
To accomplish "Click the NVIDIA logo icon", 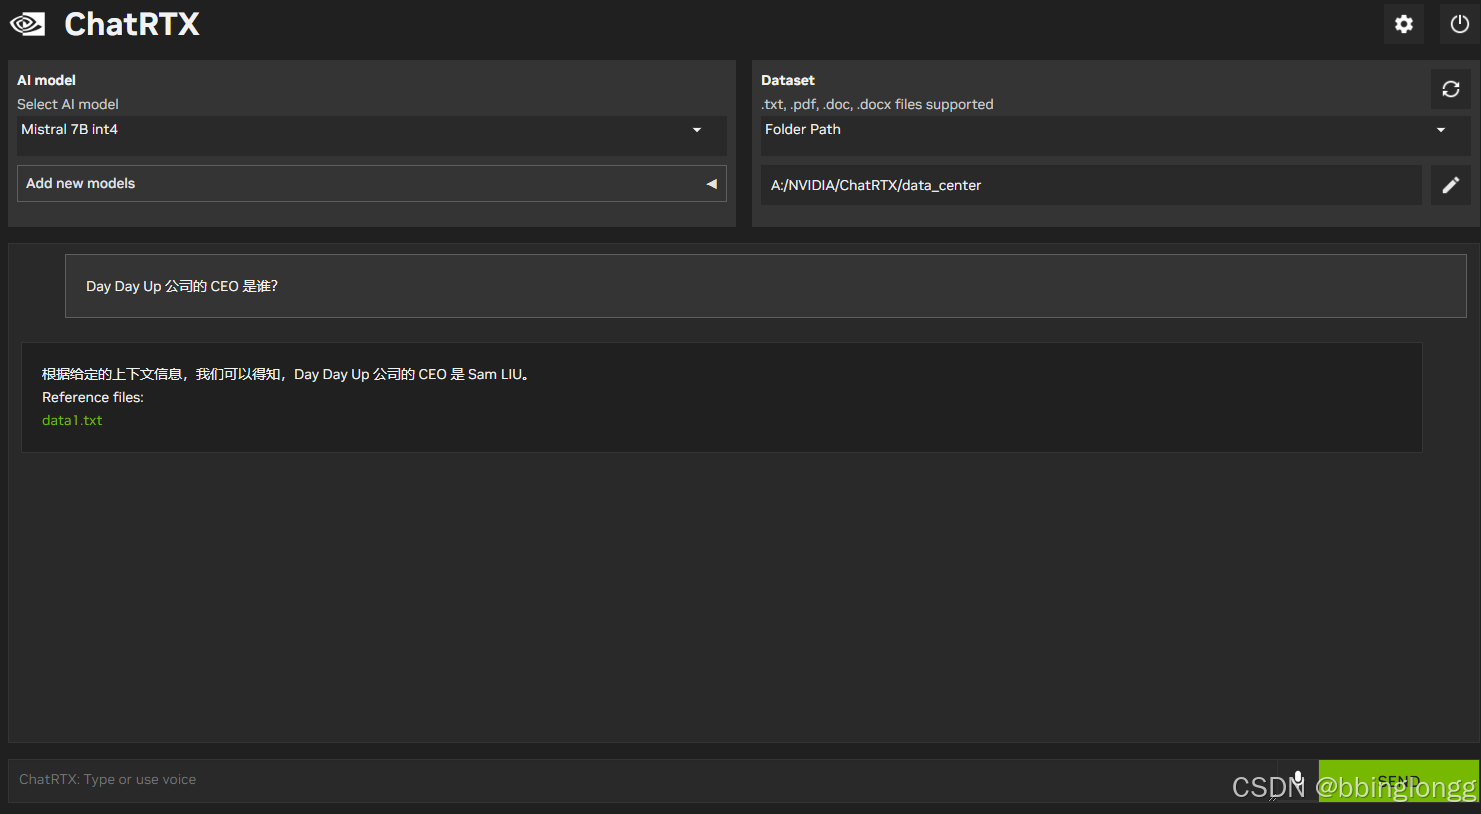I will (x=28, y=24).
